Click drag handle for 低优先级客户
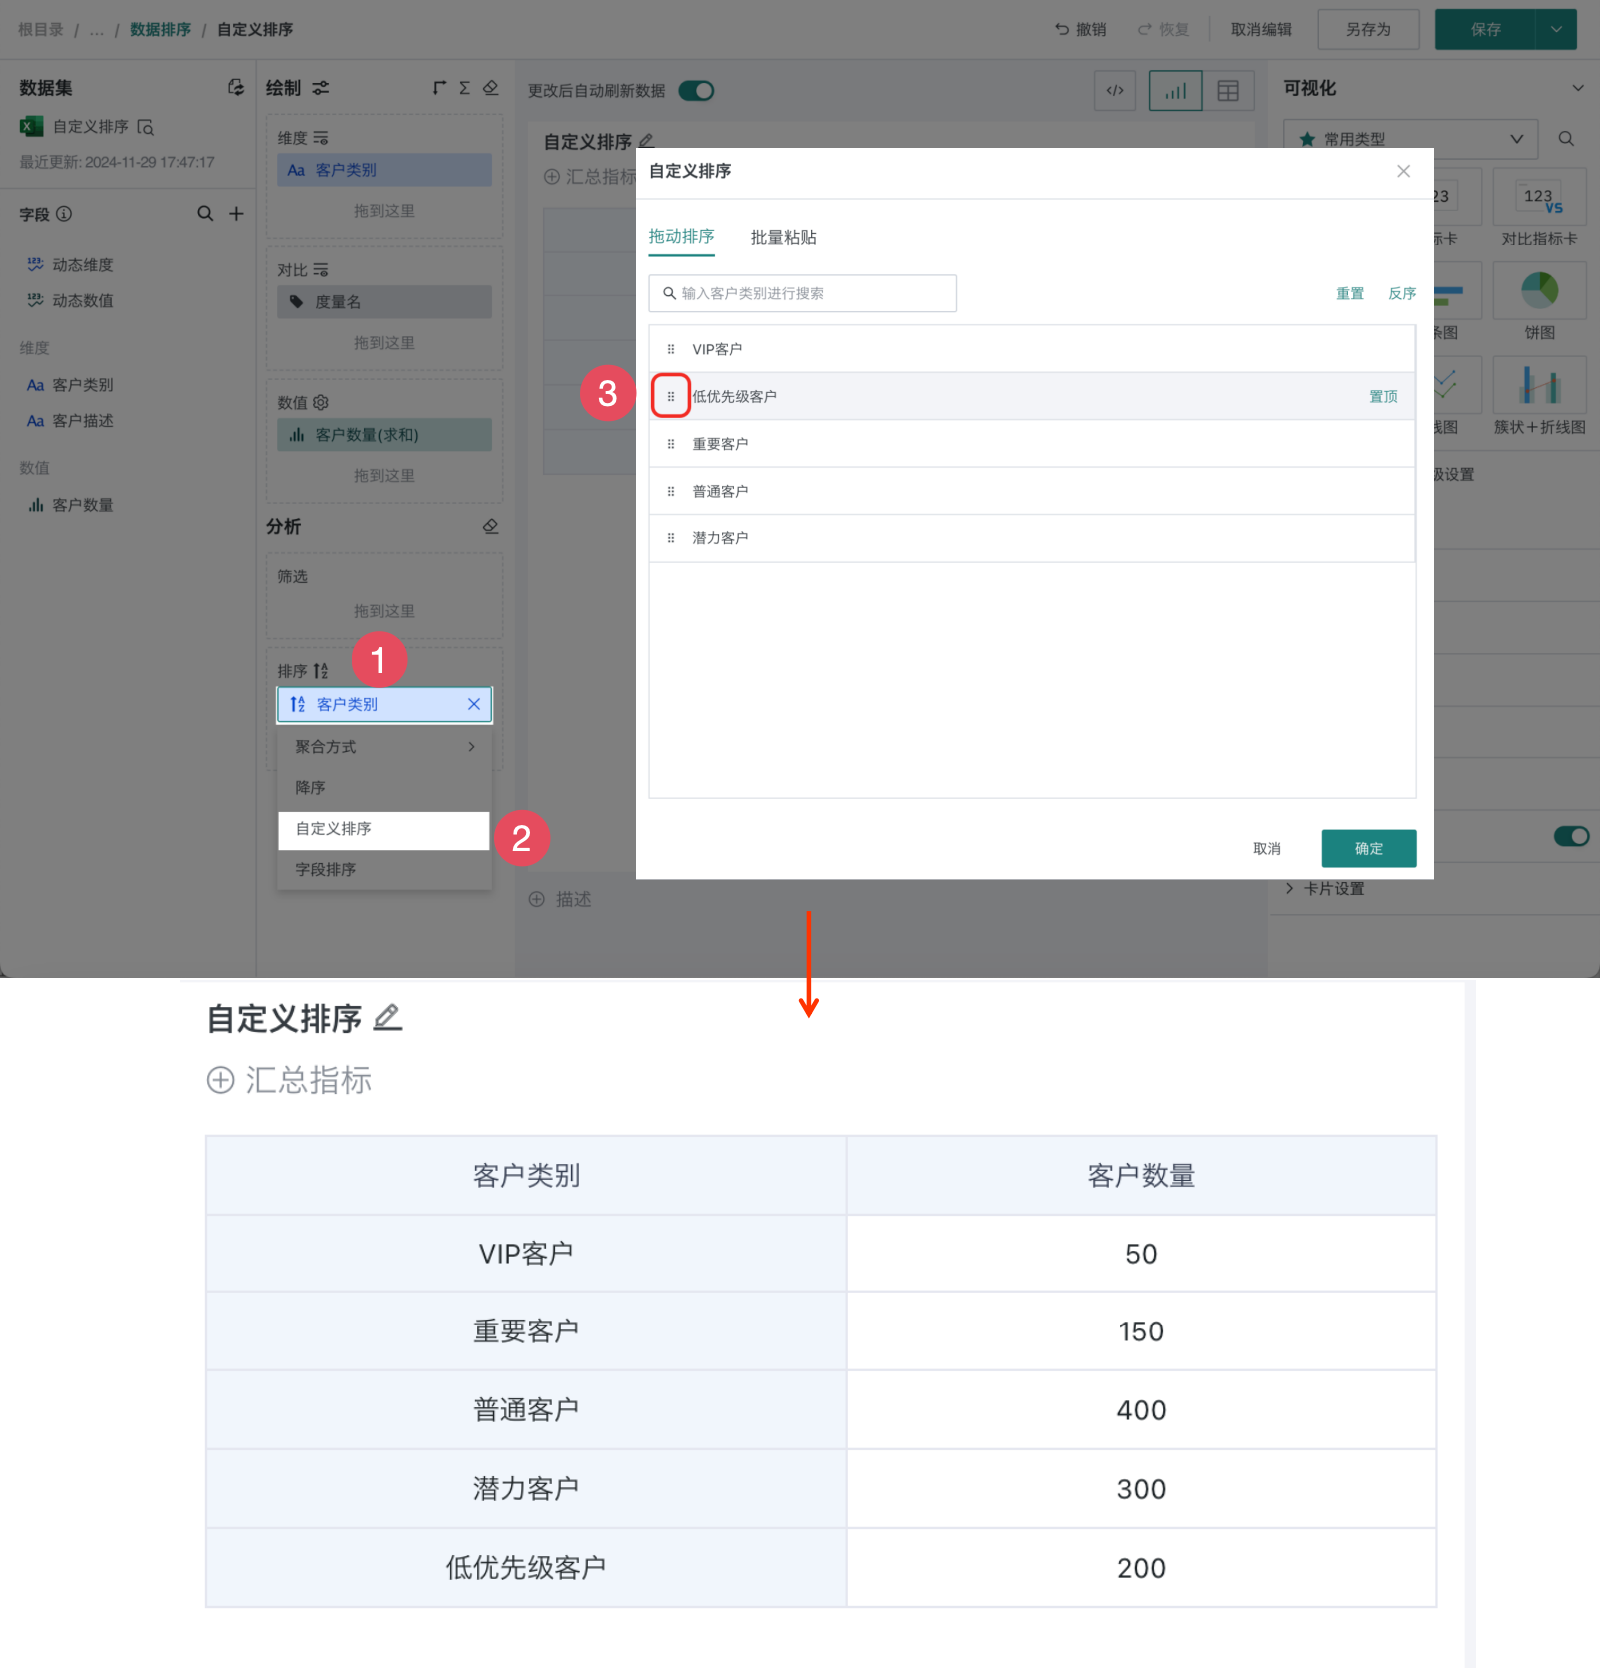Screen dimensions: 1602x1670 pyautogui.click(x=671, y=396)
